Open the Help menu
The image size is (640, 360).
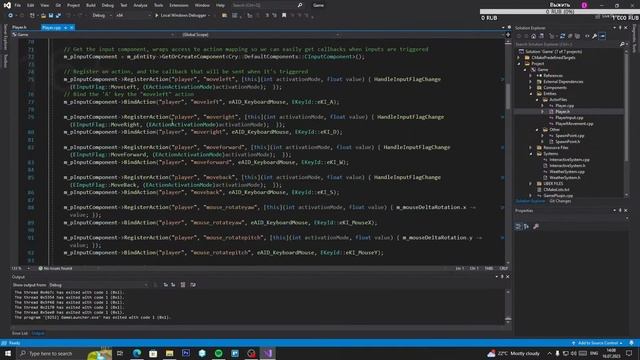point(220,5)
